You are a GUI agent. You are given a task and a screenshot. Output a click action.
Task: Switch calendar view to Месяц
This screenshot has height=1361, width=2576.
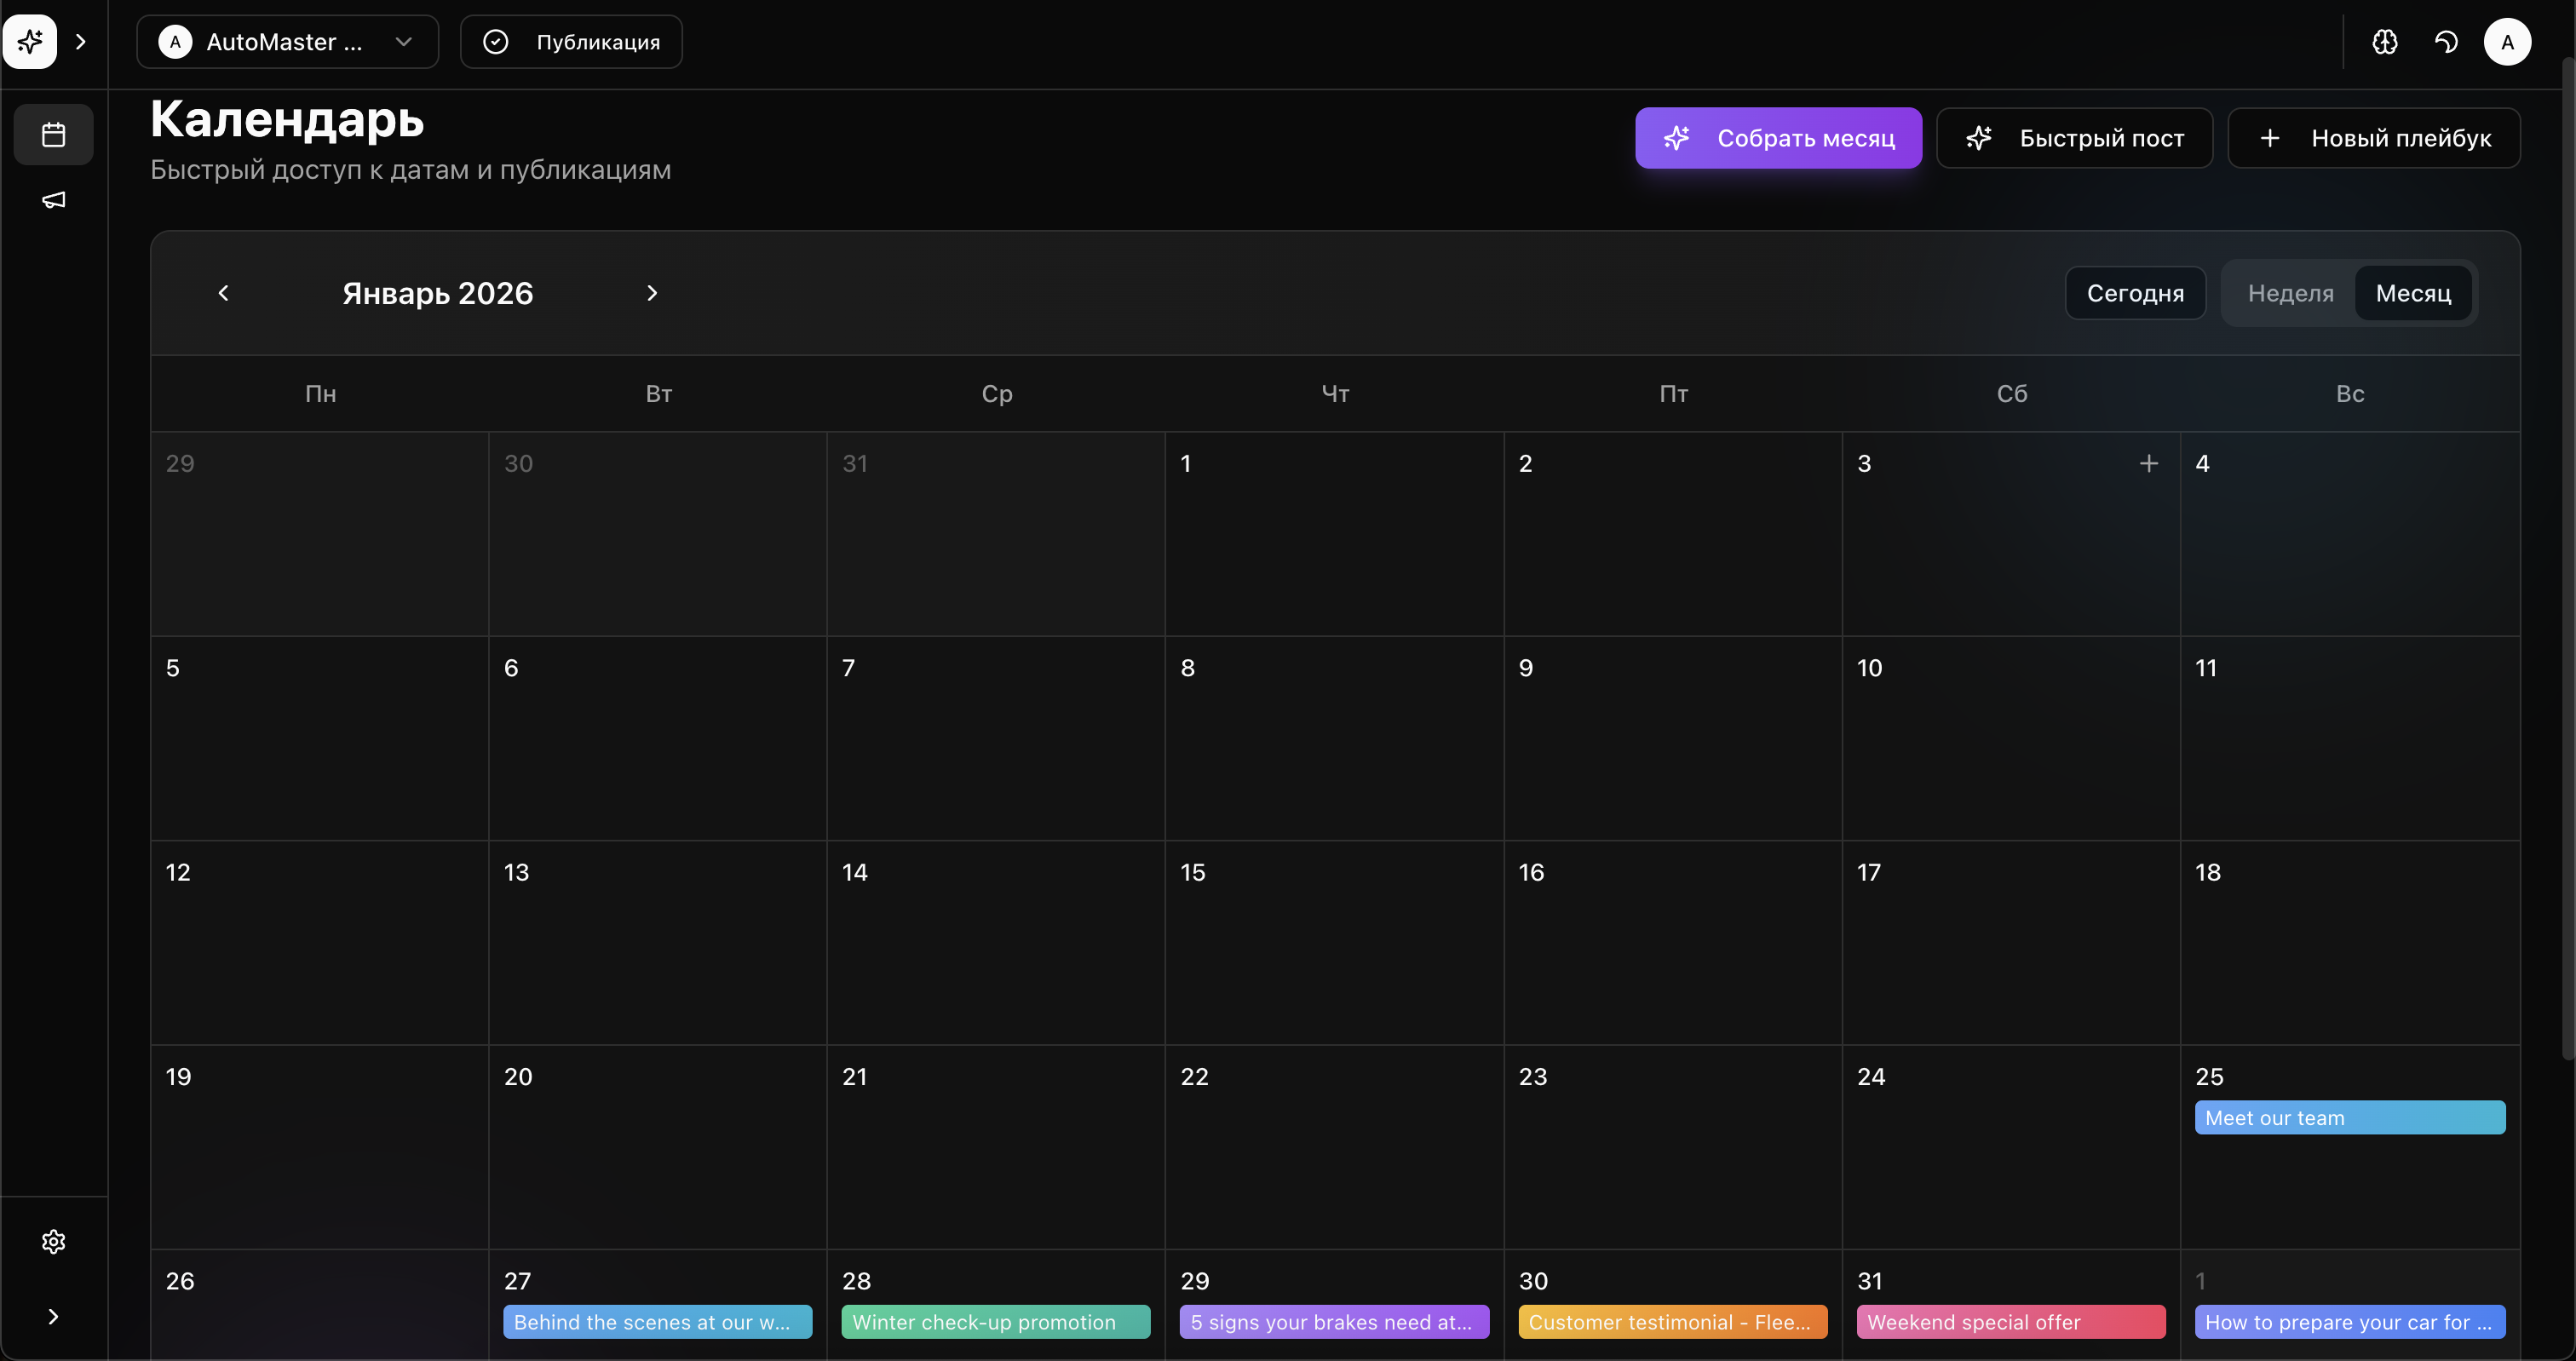coord(2413,293)
